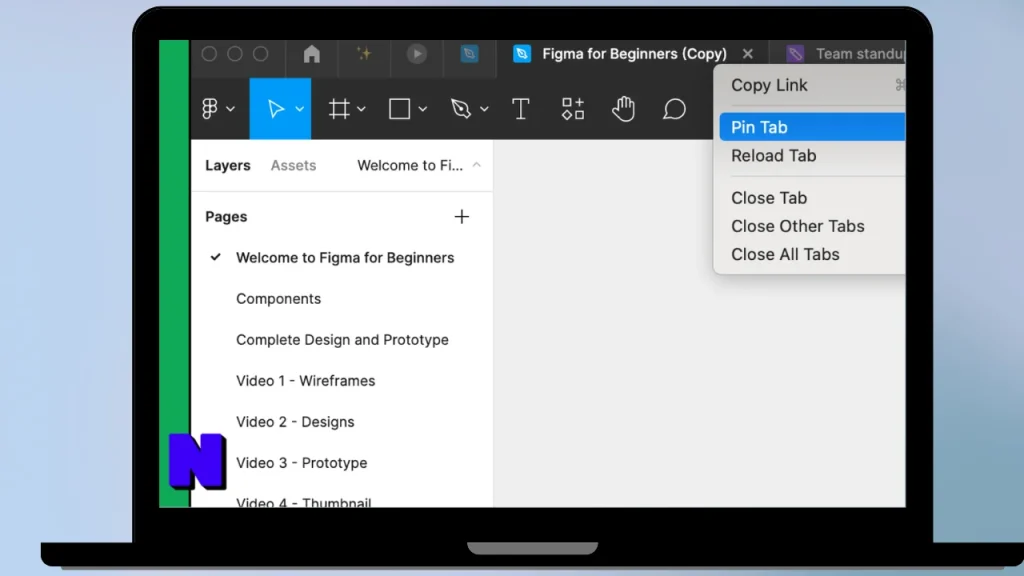Switch to the Assets tab

[293, 165]
